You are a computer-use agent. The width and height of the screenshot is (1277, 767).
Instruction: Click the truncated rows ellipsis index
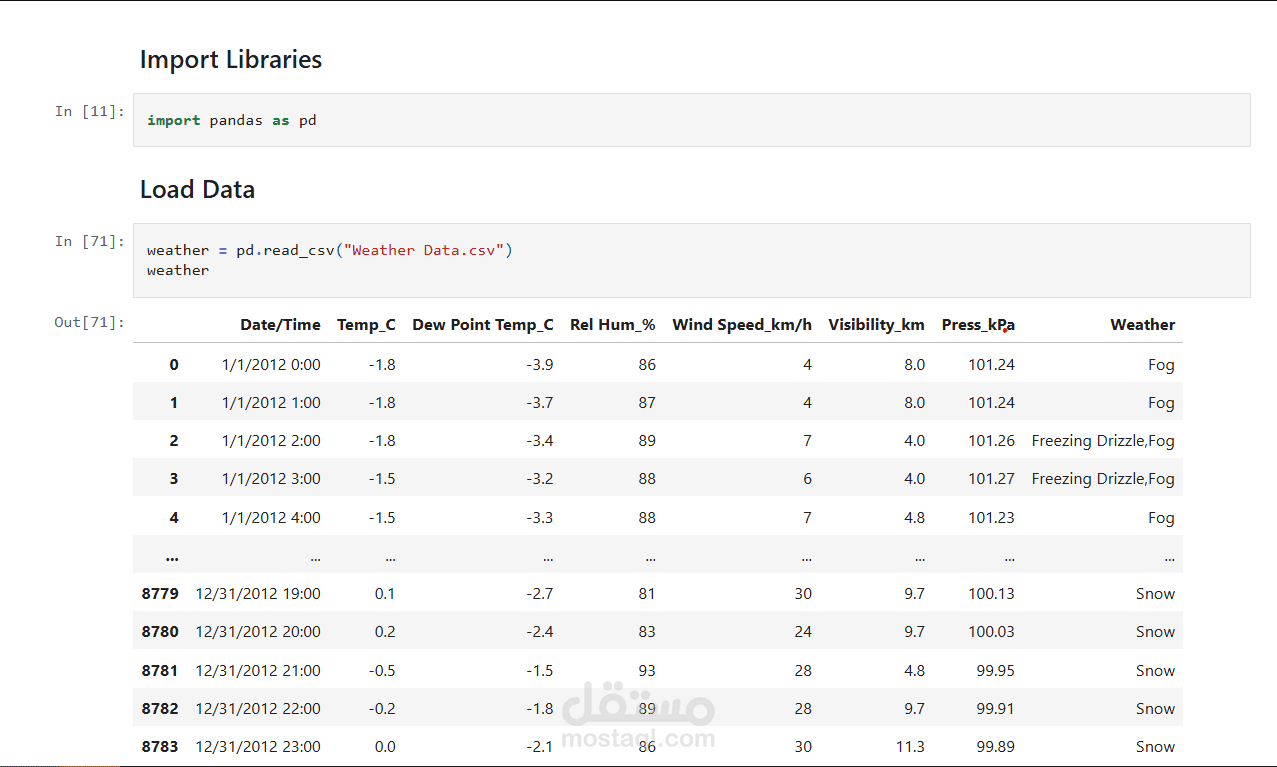(x=172, y=556)
